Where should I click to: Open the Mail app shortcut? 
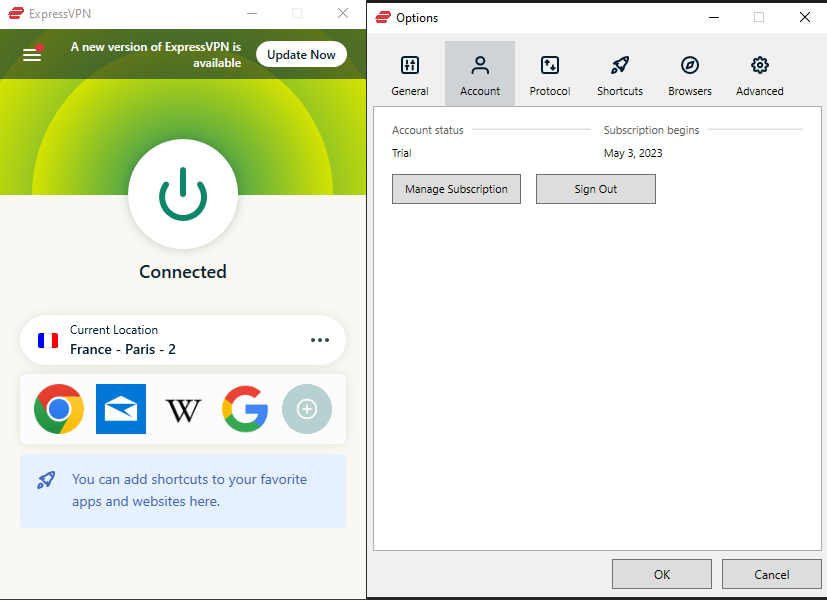coord(121,409)
